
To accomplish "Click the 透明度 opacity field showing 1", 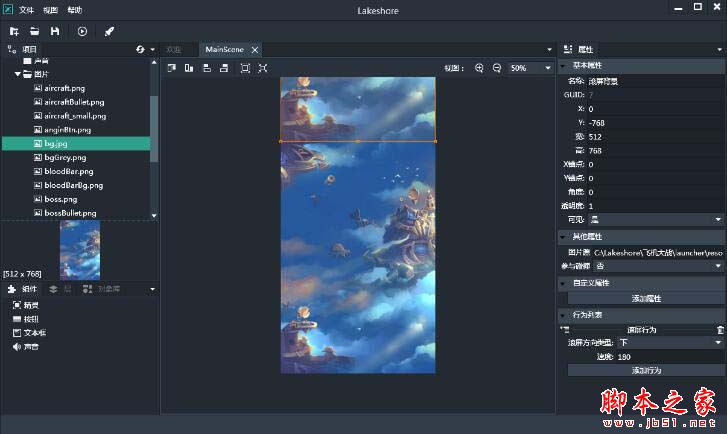I will coord(656,206).
